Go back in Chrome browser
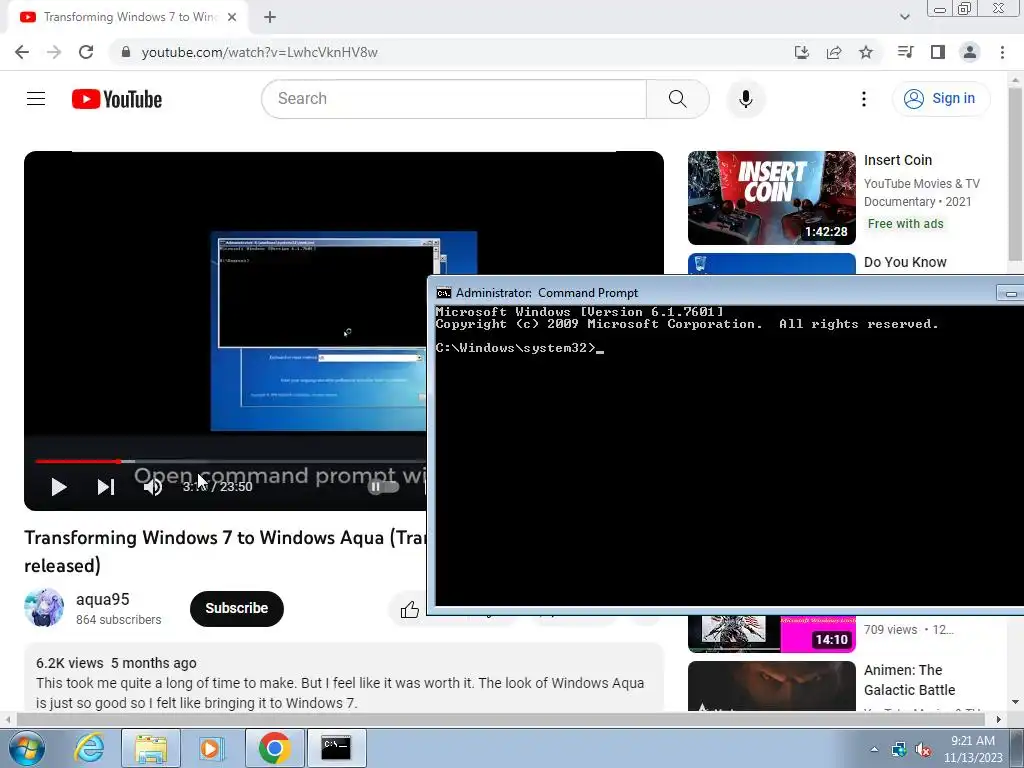The image size is (1024, 768). (22, 52)
